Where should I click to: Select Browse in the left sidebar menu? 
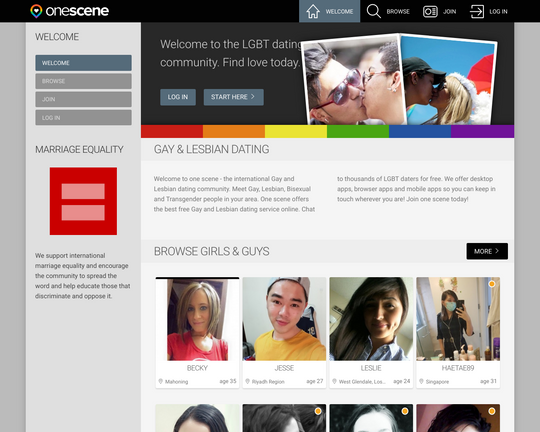coord(83,81)
